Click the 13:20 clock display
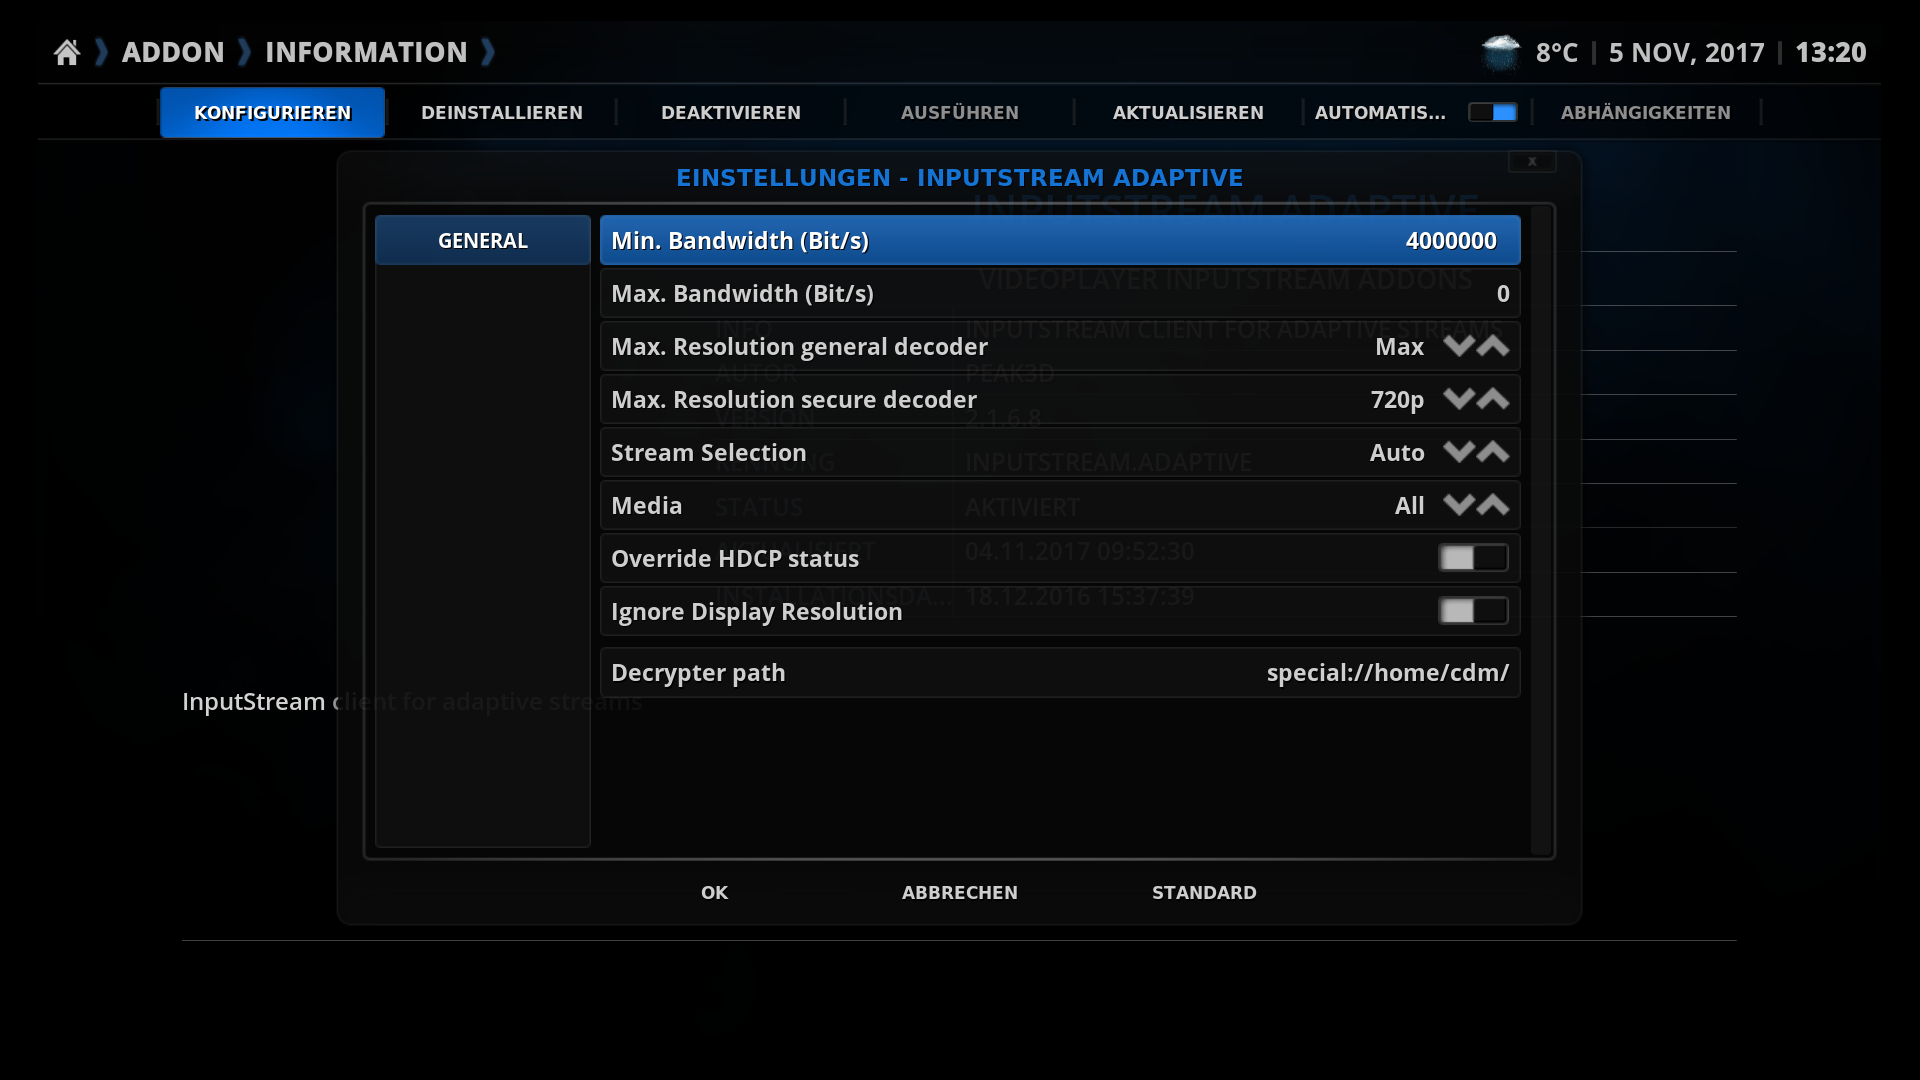Viewport: 1920px width, 1080px height. point(1831,52)
